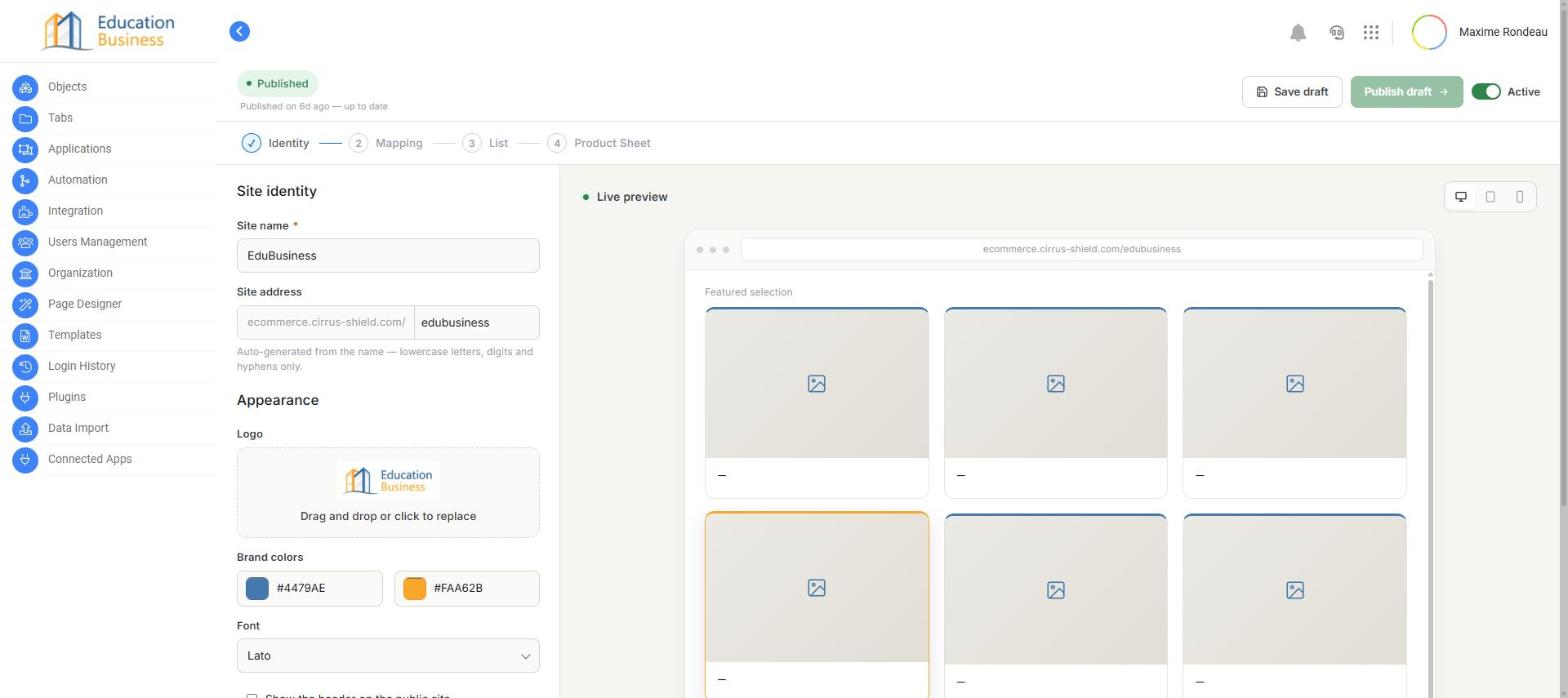Click the Integration puzzle icon
Screen dimensions: 1568x698
pos(25,212)
